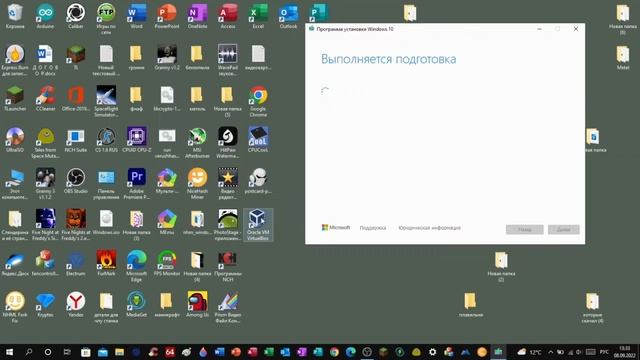This screenshot has height=360, width=640.
Task: Open the weather widget showing 12°C
Action: 529,352
